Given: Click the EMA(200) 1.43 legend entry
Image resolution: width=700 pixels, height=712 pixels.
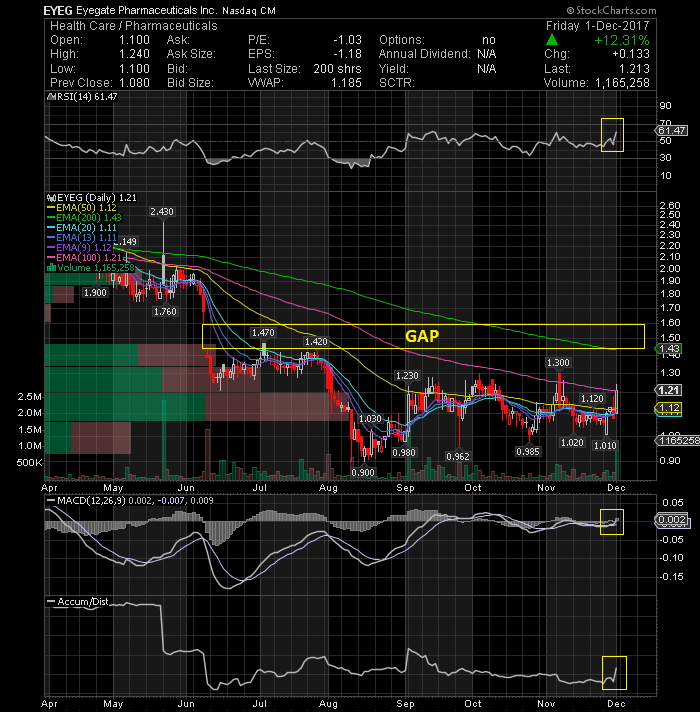Looking at the screenshot, I should (x=84, y=218).
